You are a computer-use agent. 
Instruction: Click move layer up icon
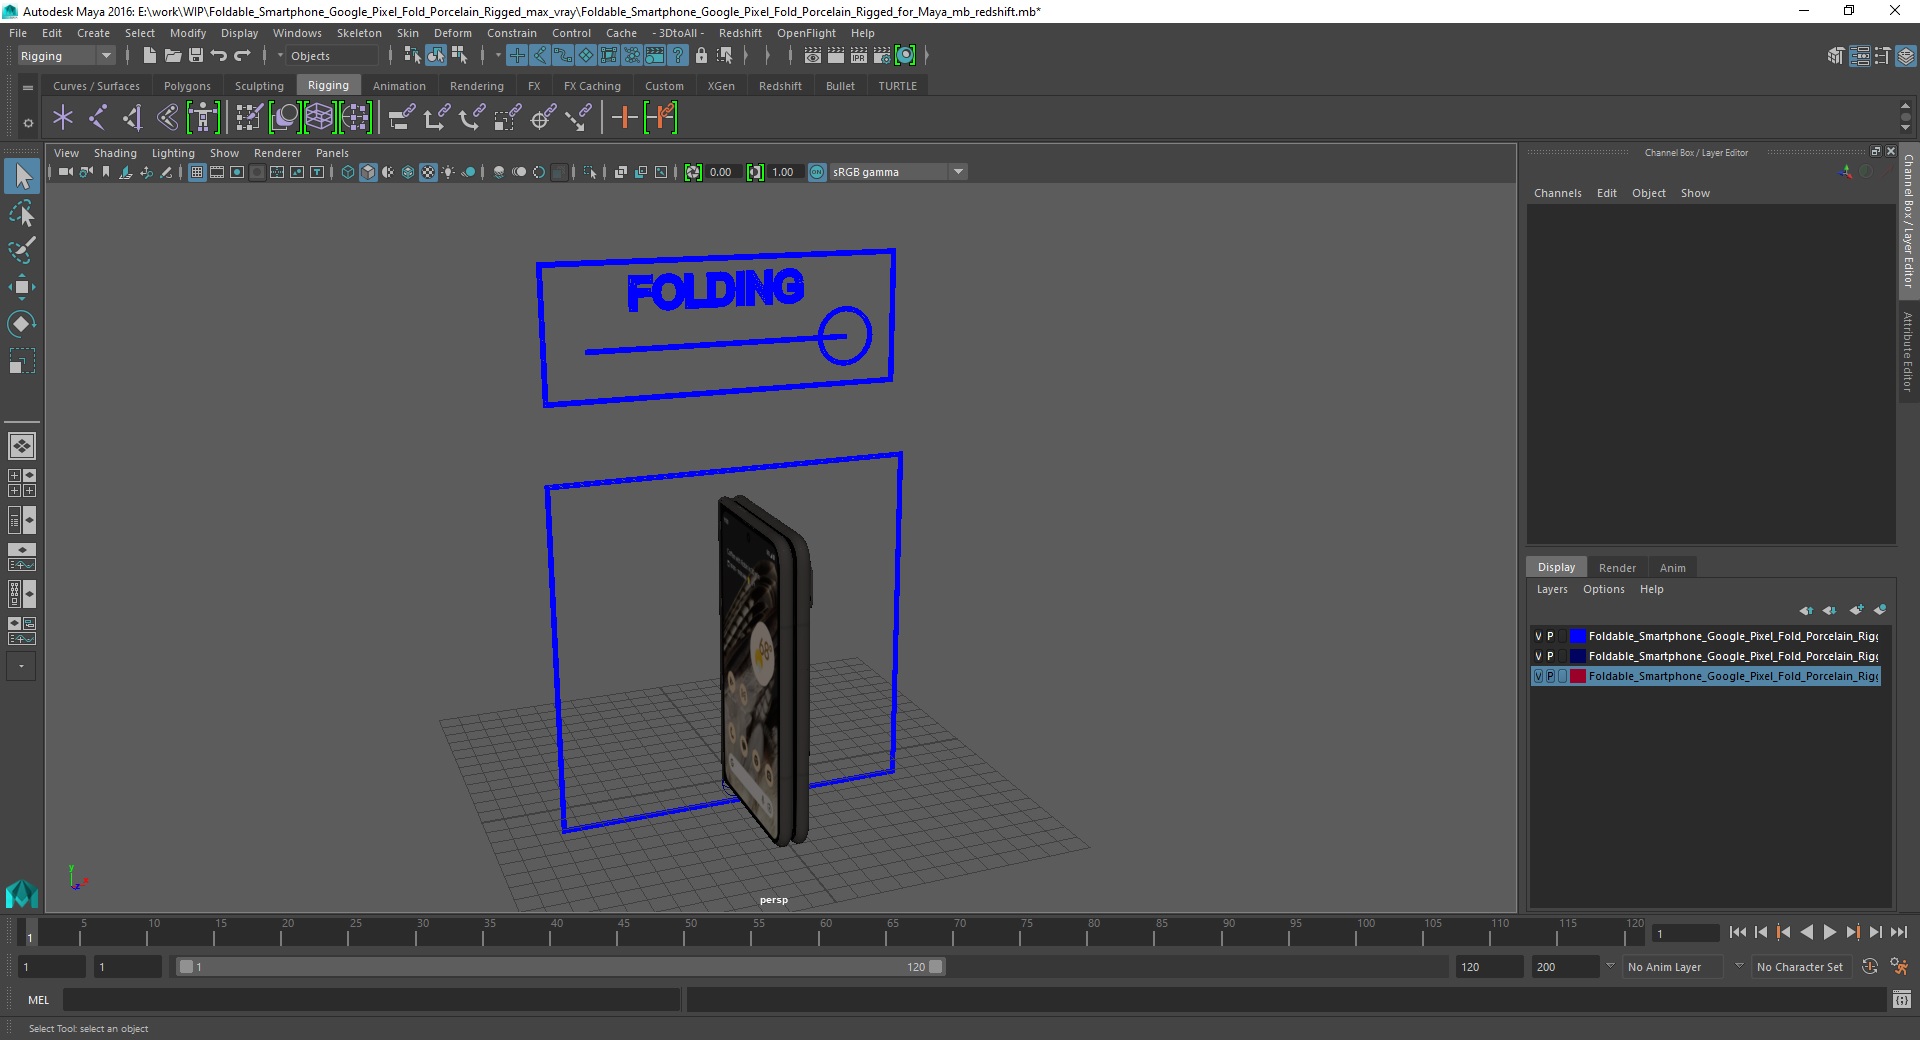pos(1805,610)
